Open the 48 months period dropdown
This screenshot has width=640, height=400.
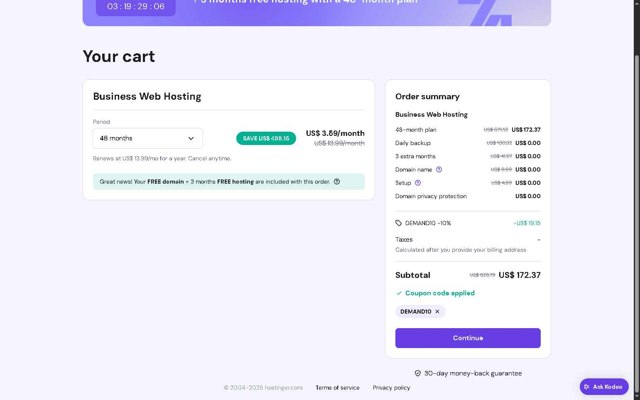click(x=147, y=138)
